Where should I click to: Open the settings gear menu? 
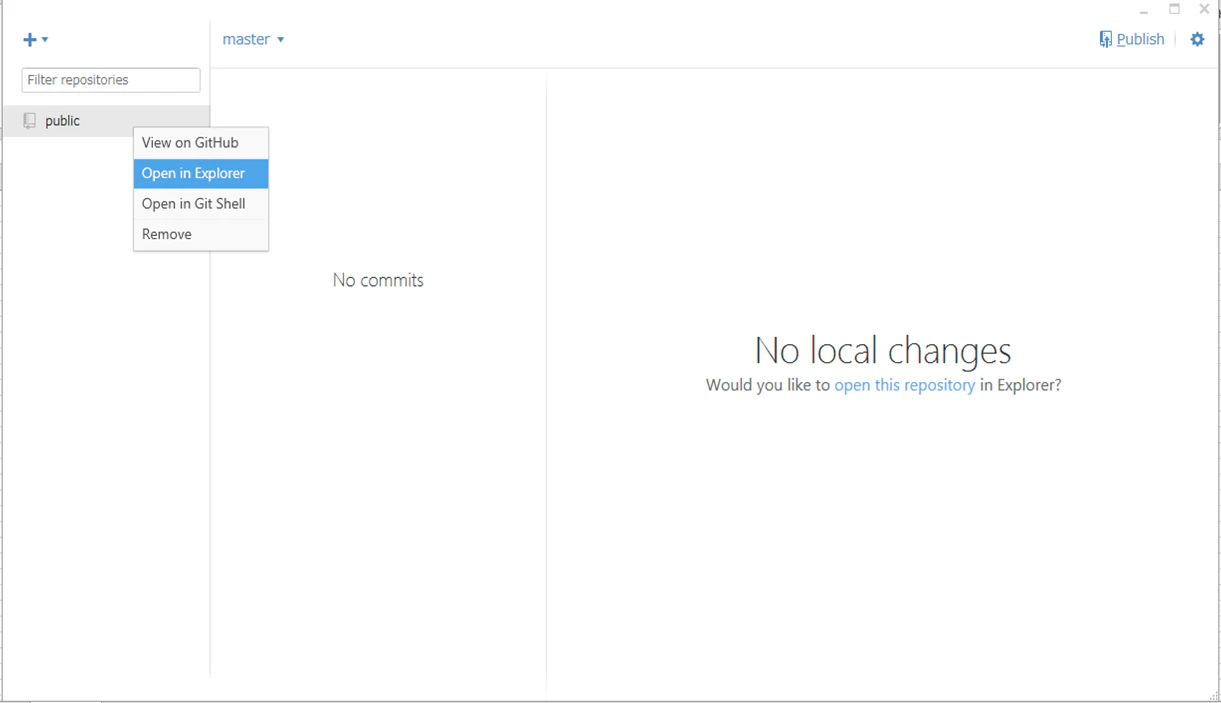pyautogui.click(x=1197, y=39)
